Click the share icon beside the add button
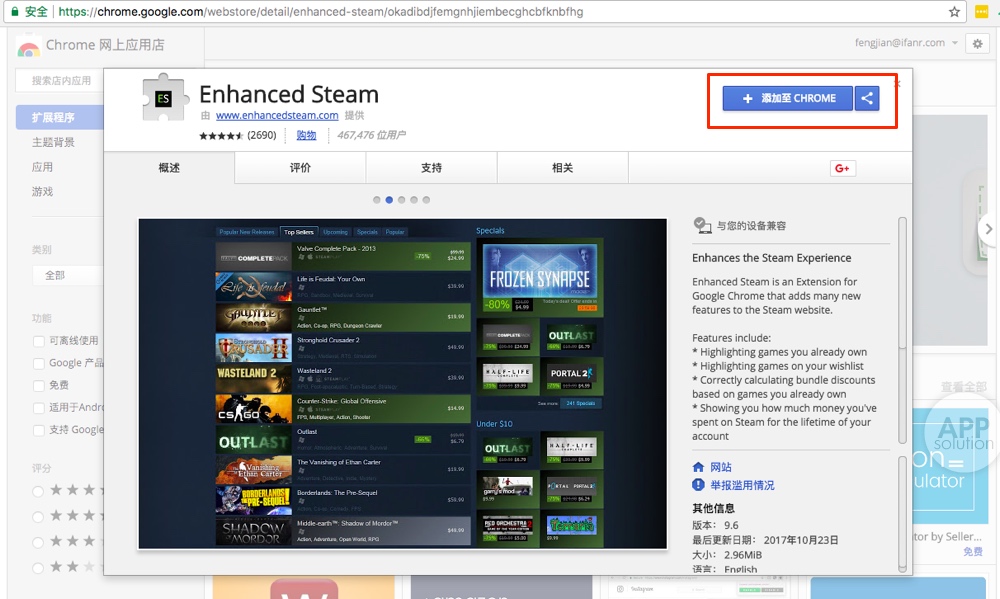The width and height of the screenshot is (1000, 599). pos(867,98)
